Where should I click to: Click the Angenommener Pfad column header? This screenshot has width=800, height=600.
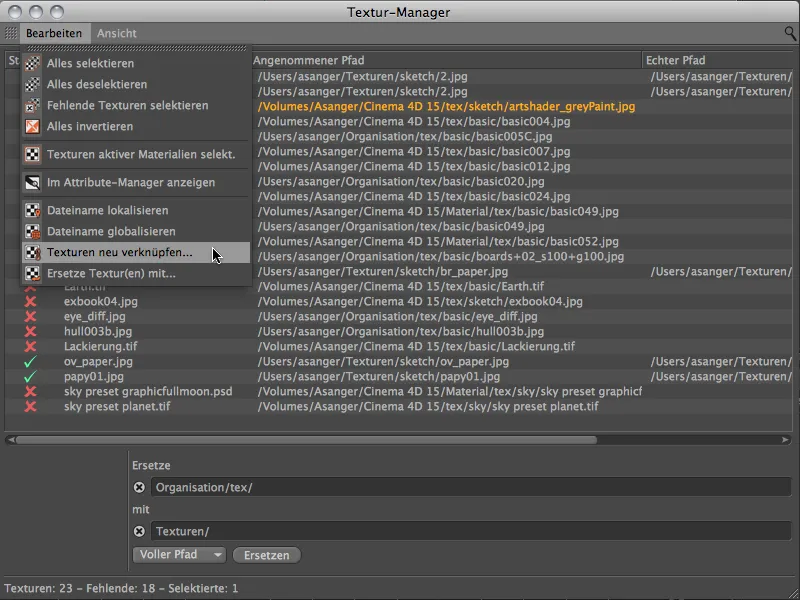[446, 60]
